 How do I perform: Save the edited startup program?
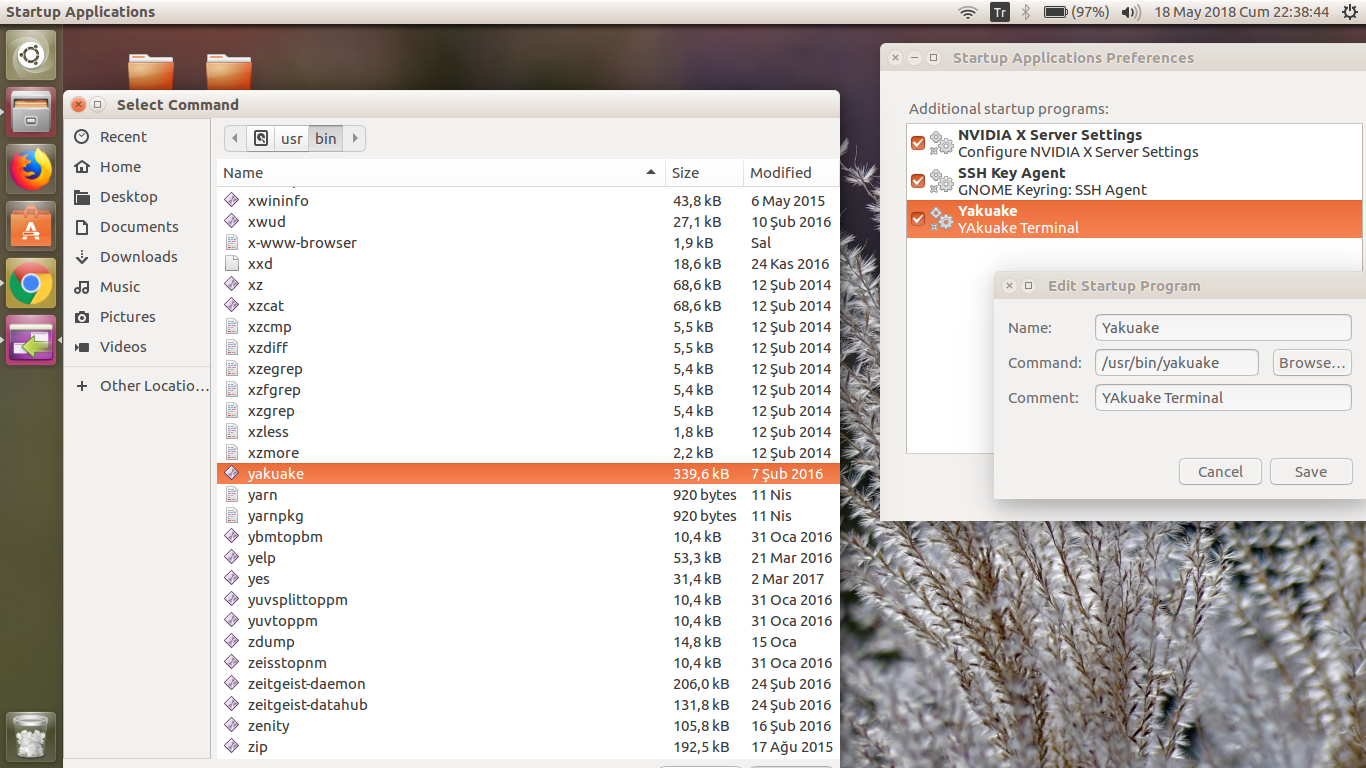1310,472
